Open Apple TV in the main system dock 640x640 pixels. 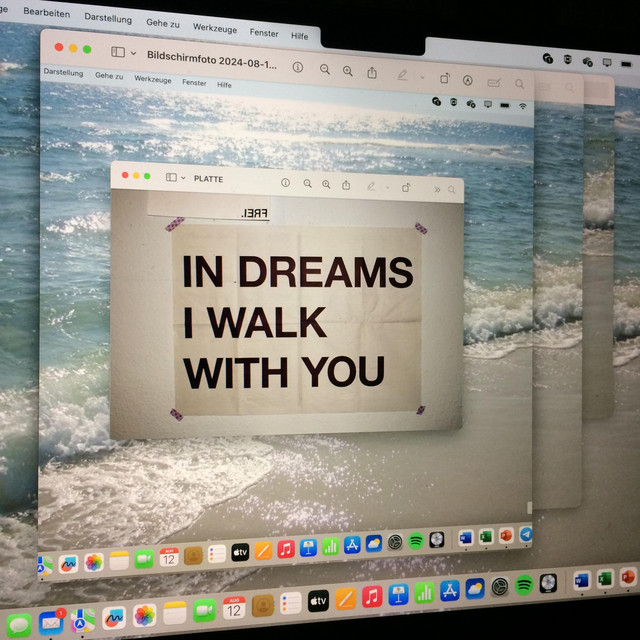[x=318, y=601]
